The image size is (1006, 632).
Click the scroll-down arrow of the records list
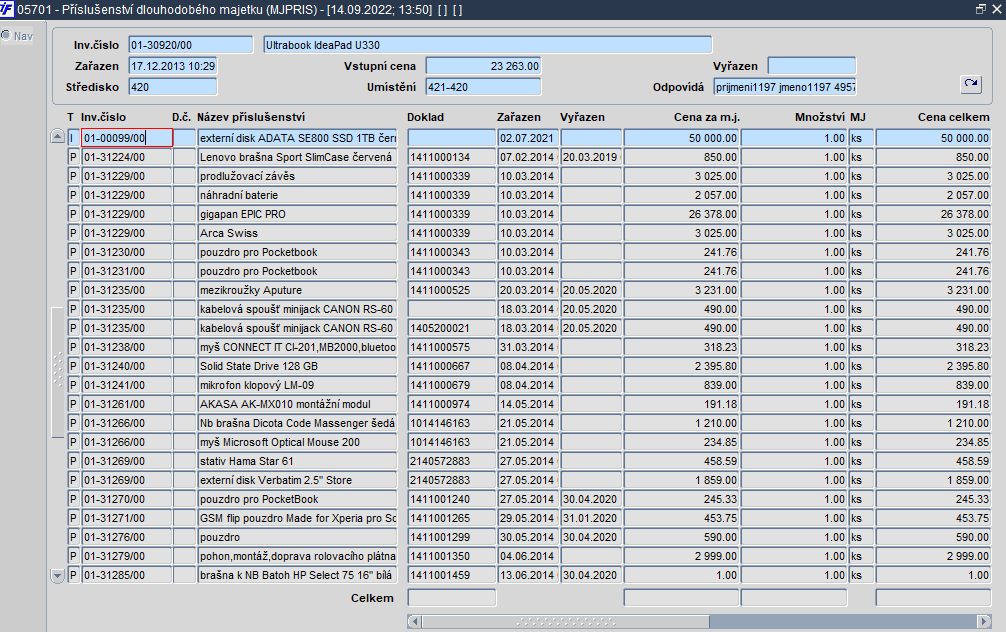coord(57,576)
